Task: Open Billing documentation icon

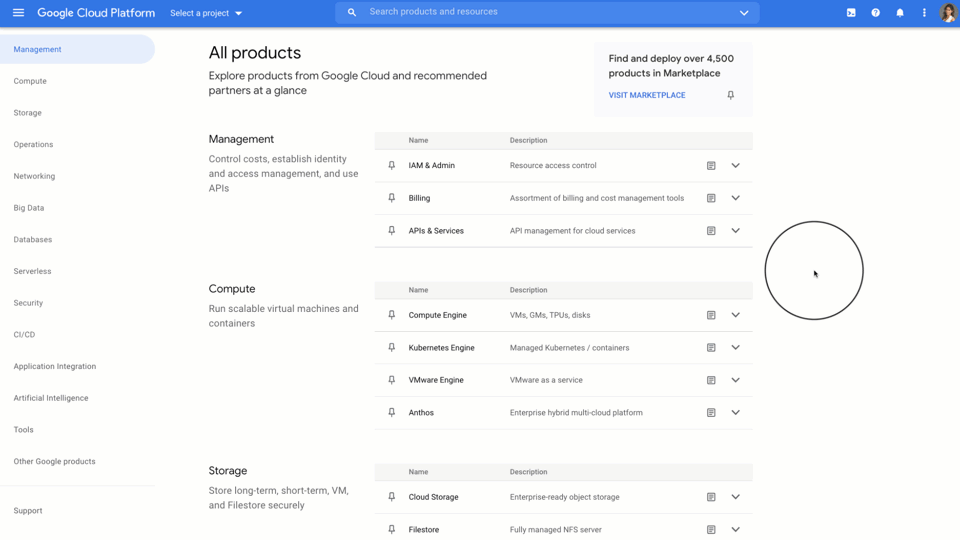Action: [711, 198]
